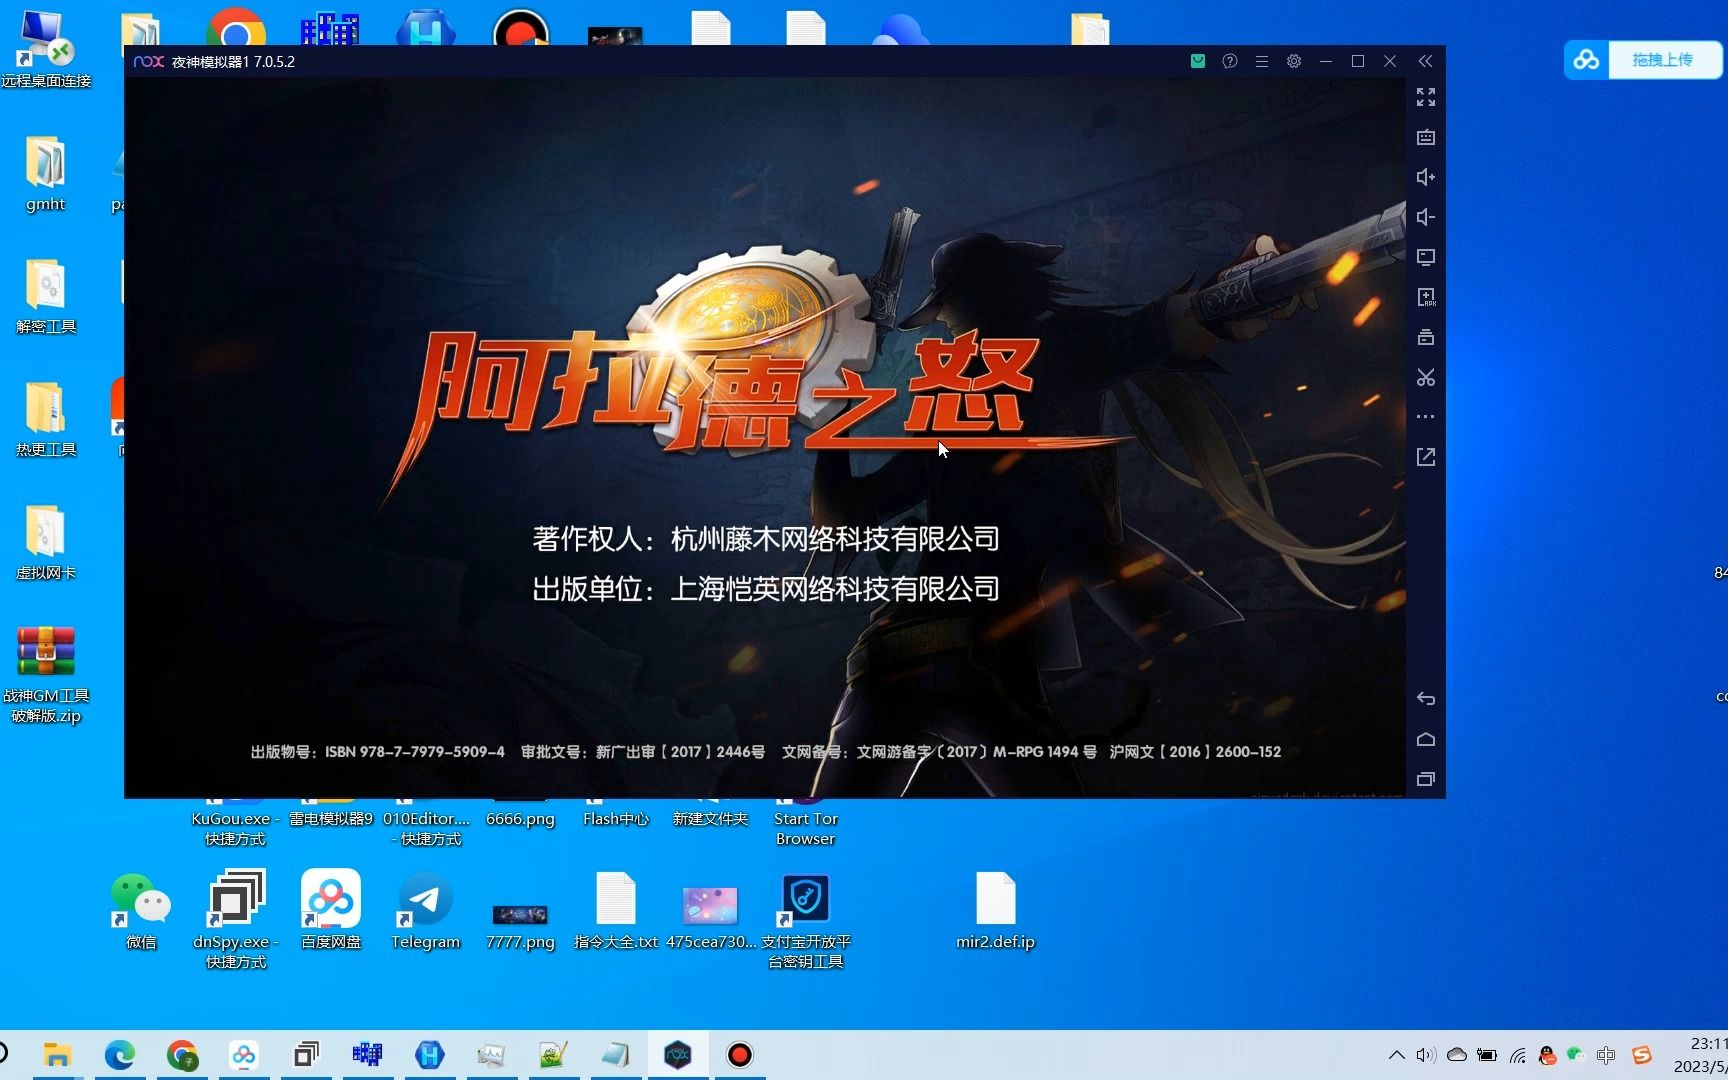Switch to Nox emulator taskbar icon
Image resolution: width=1728 pixels, height=1080 pixels.
[x=678, y=1055]
